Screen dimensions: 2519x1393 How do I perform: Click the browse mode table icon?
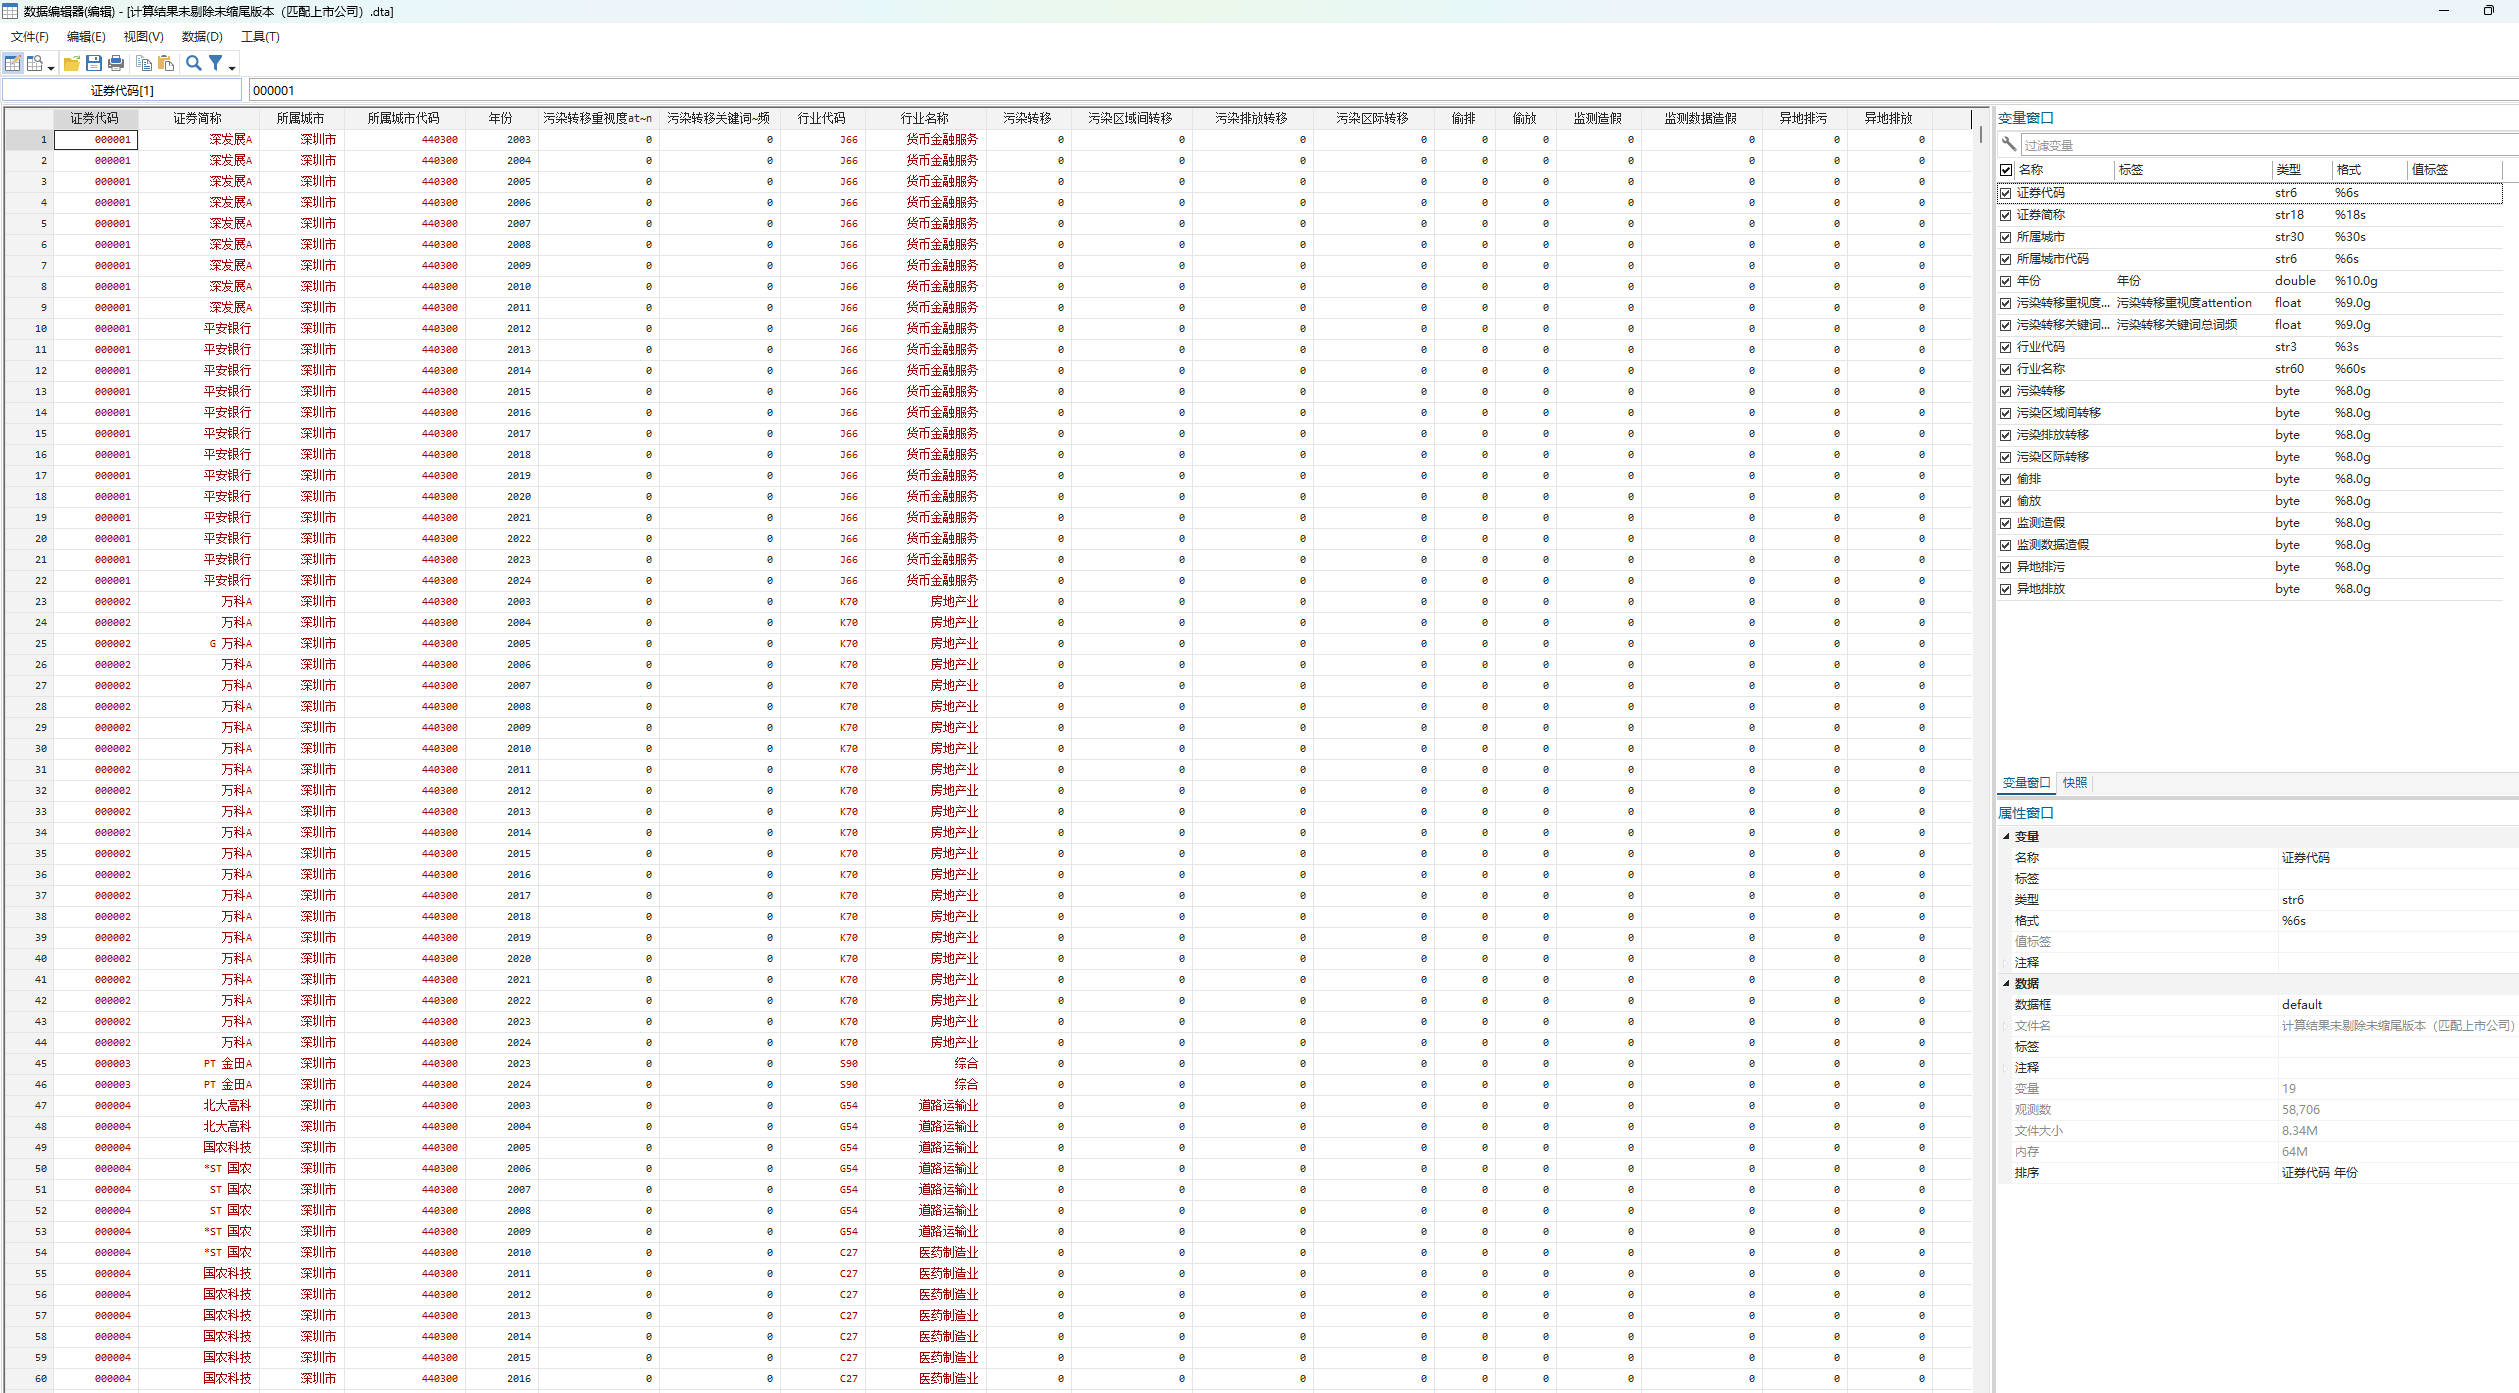coord(35,63)
